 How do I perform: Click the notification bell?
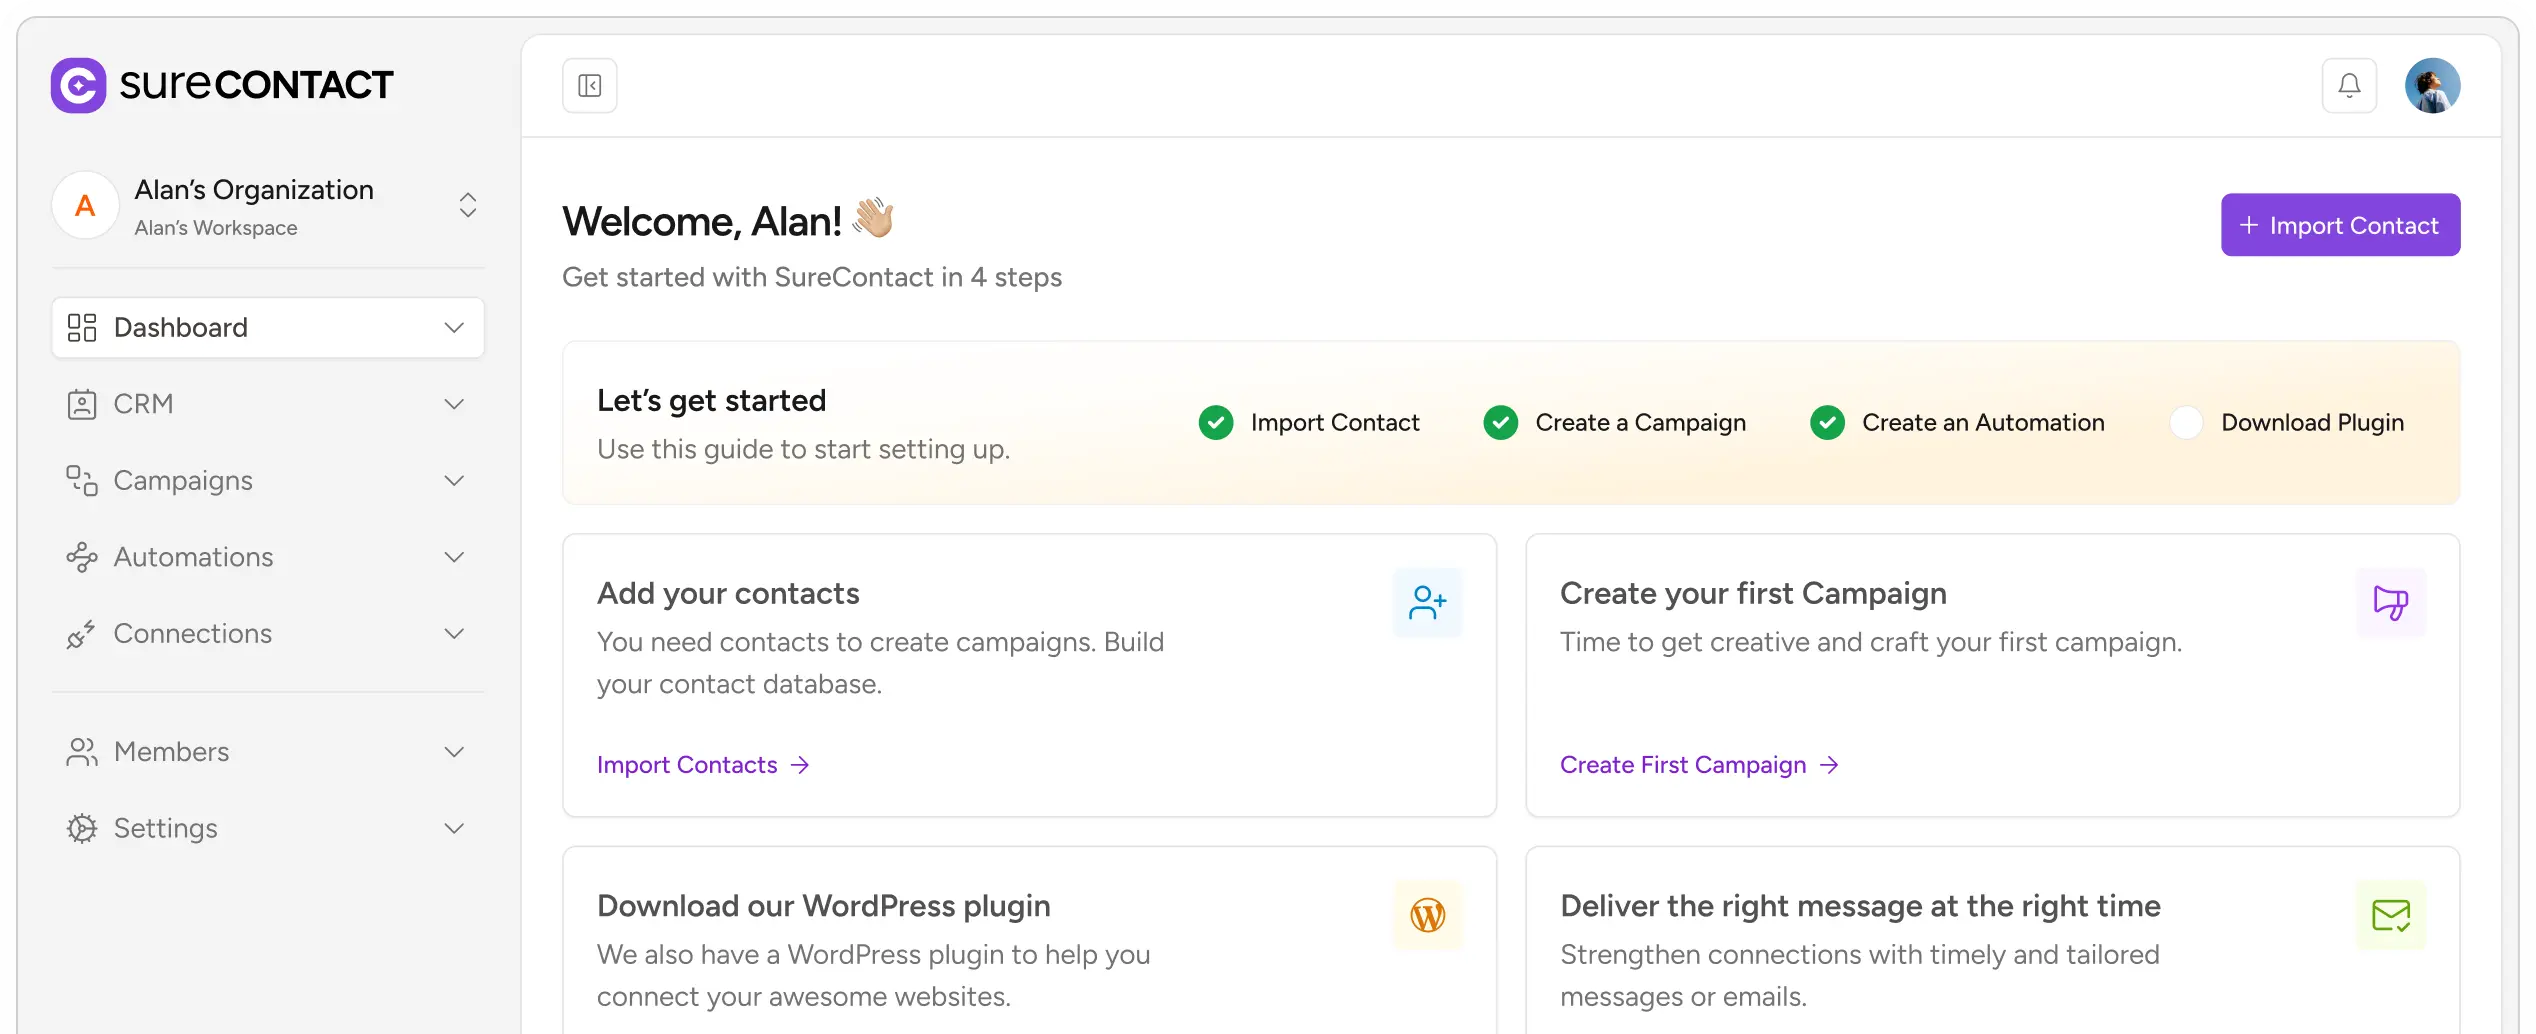point(2349,85)
